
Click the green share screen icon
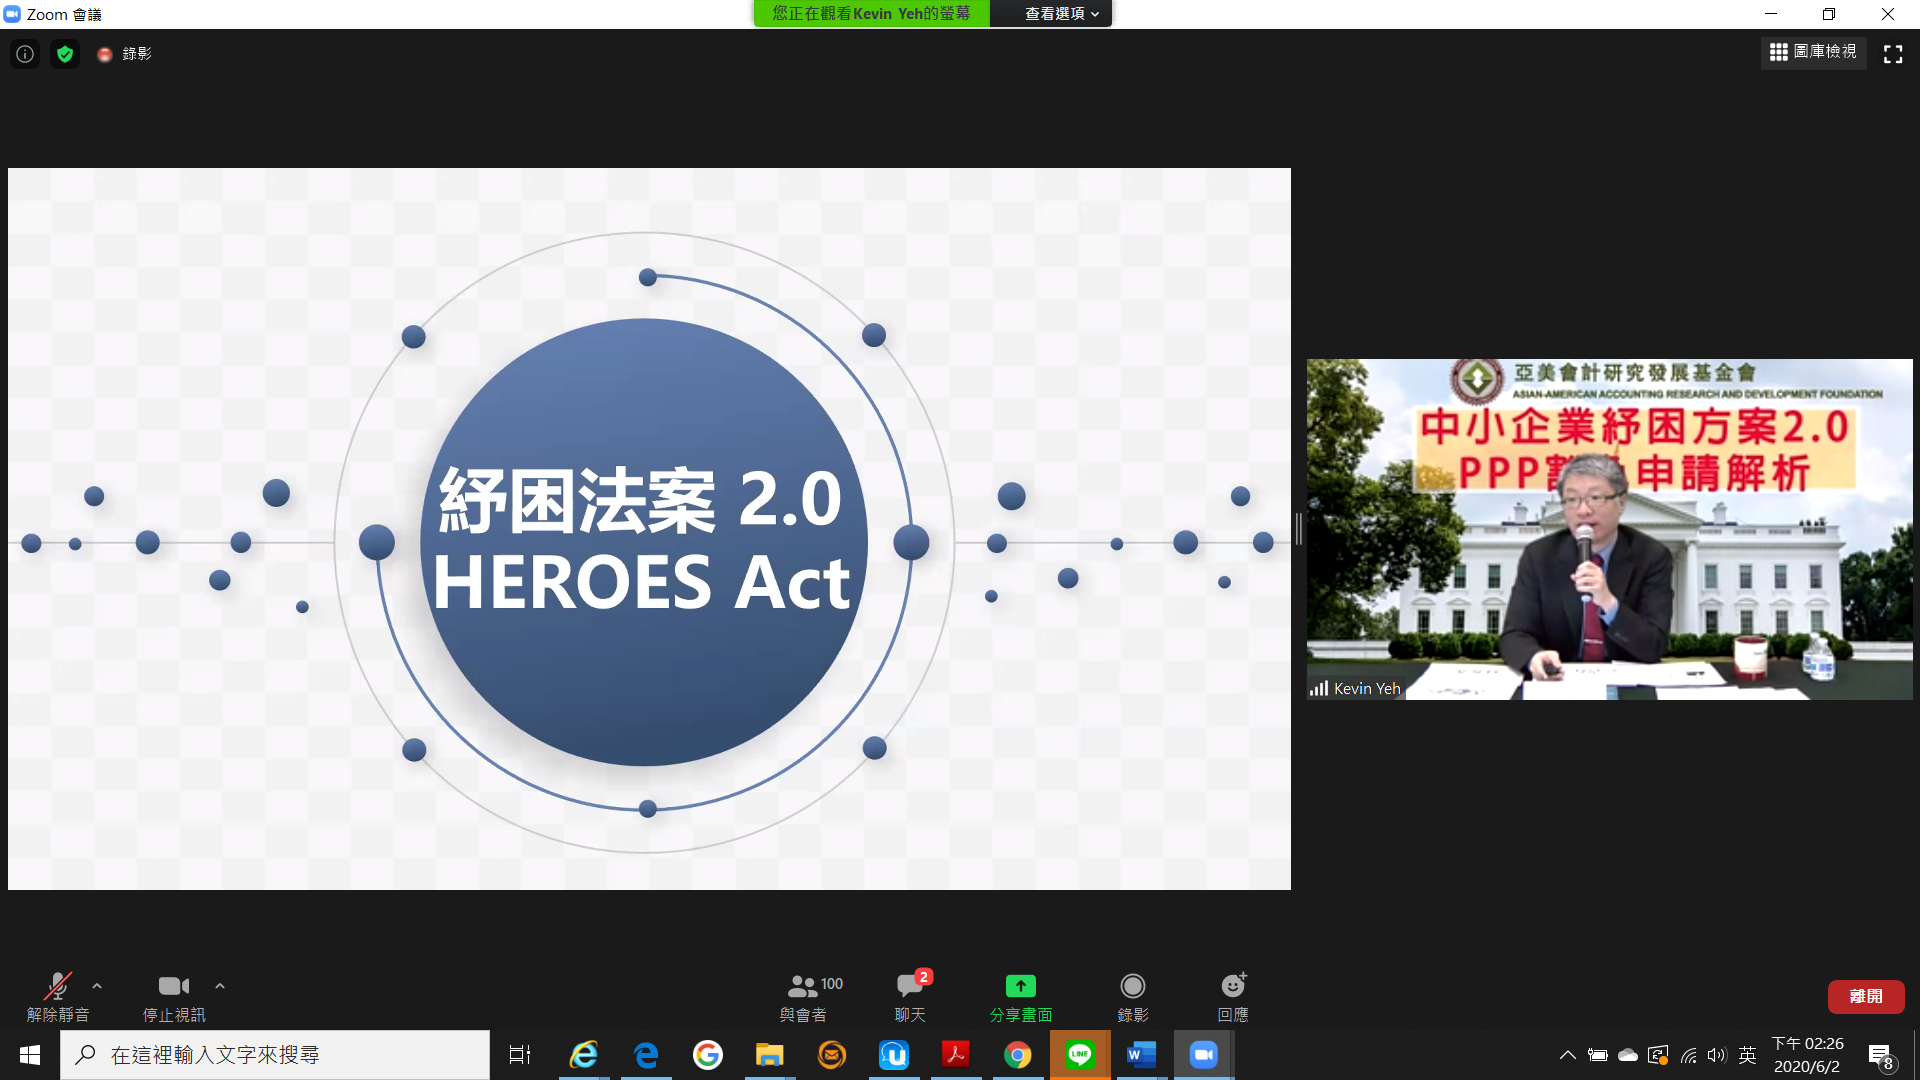(1020, 986)
